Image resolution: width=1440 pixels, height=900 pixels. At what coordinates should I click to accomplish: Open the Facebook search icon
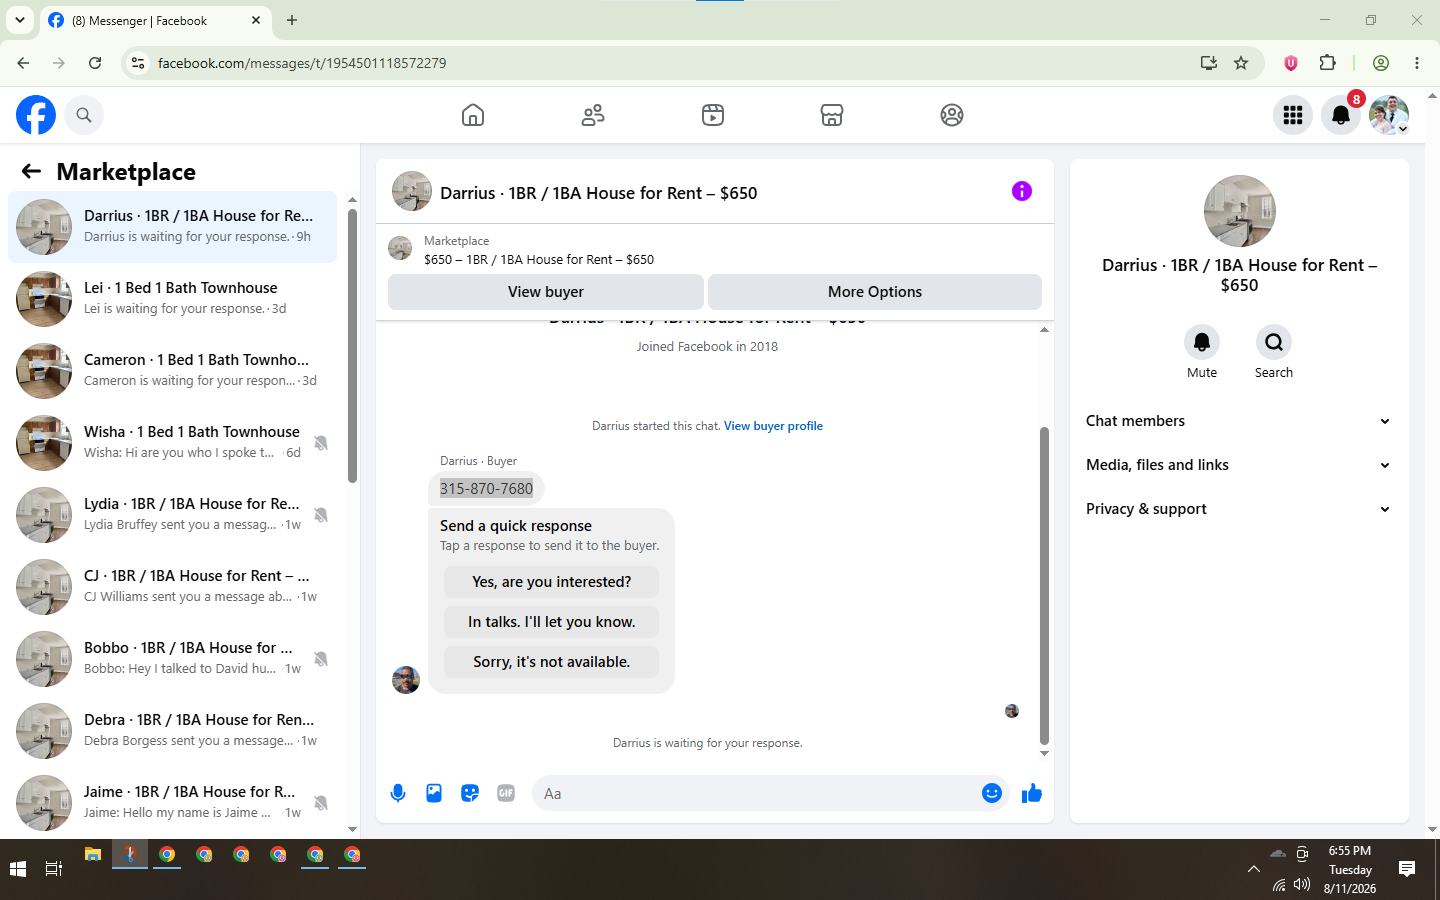[84, 115]
